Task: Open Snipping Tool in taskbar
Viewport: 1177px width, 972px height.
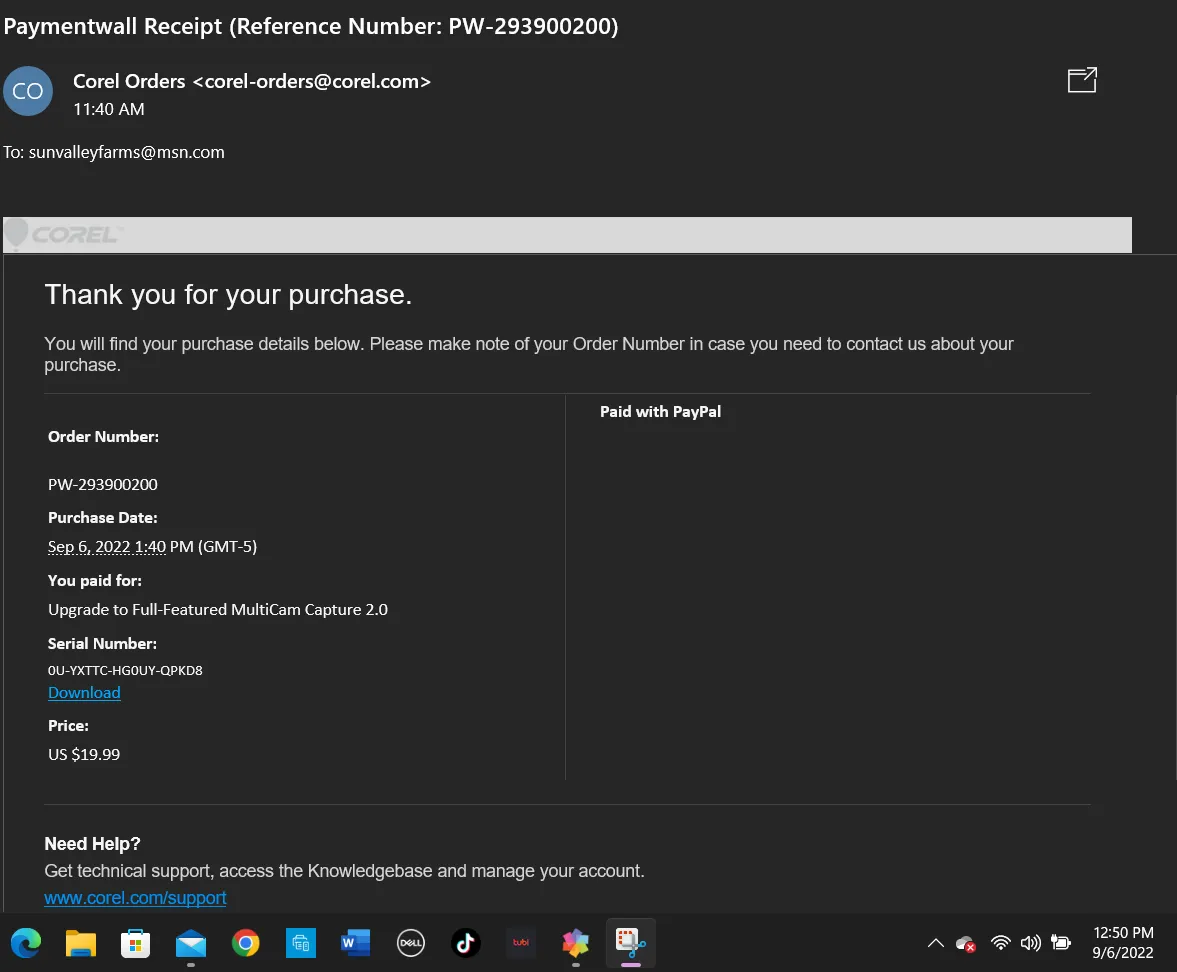Action: coord(631,943)
